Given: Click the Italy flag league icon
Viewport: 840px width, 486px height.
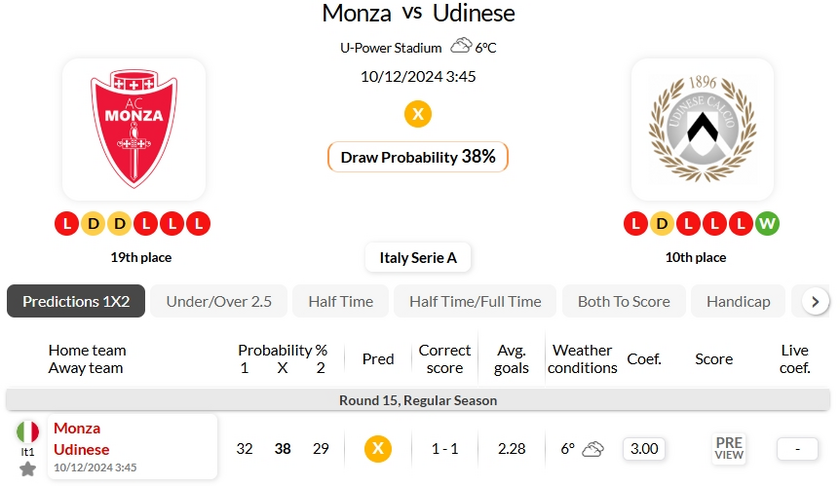Looking at the screenshot, I should (28, 432).
